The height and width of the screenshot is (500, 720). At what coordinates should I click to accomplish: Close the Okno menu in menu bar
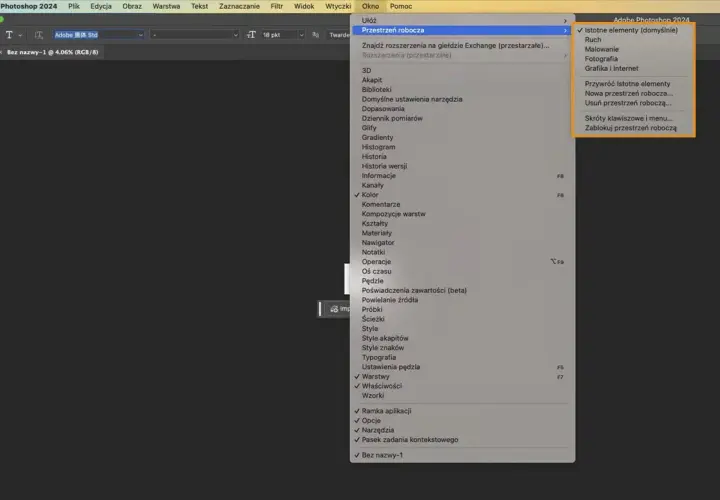coord(371,6)
